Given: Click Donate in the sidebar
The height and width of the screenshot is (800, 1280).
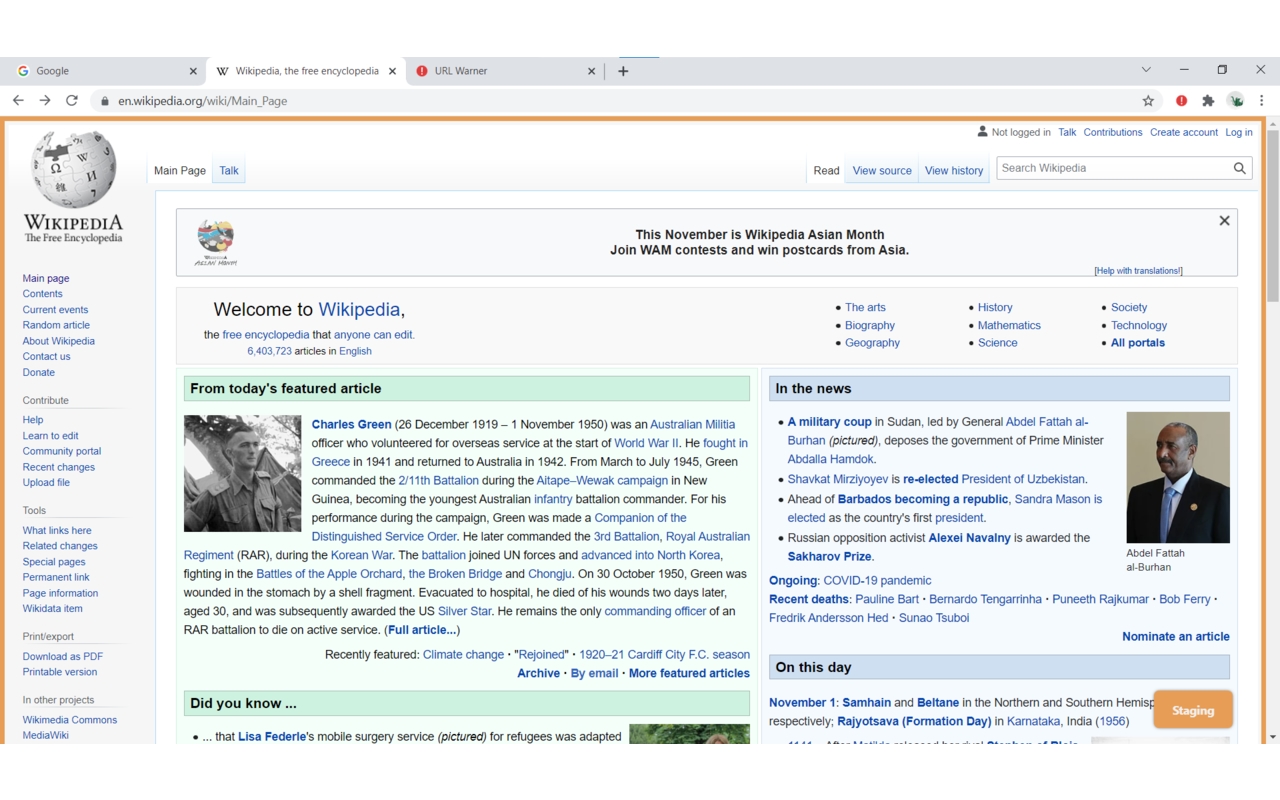Looking at the screenshot, I should tap(39, 372).
